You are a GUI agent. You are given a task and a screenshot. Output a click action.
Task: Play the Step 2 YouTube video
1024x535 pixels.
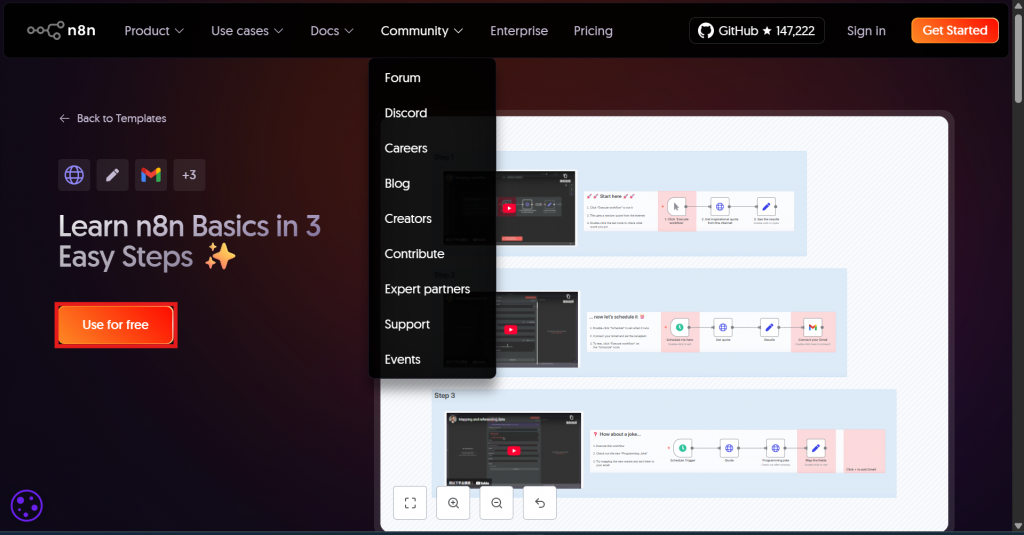[510, 329]
